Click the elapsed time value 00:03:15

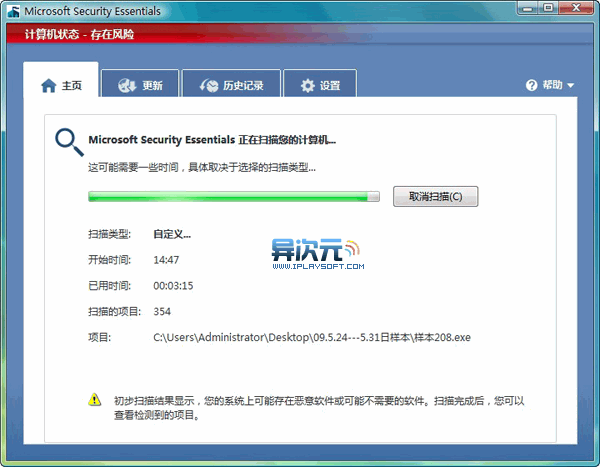[173, 286]
